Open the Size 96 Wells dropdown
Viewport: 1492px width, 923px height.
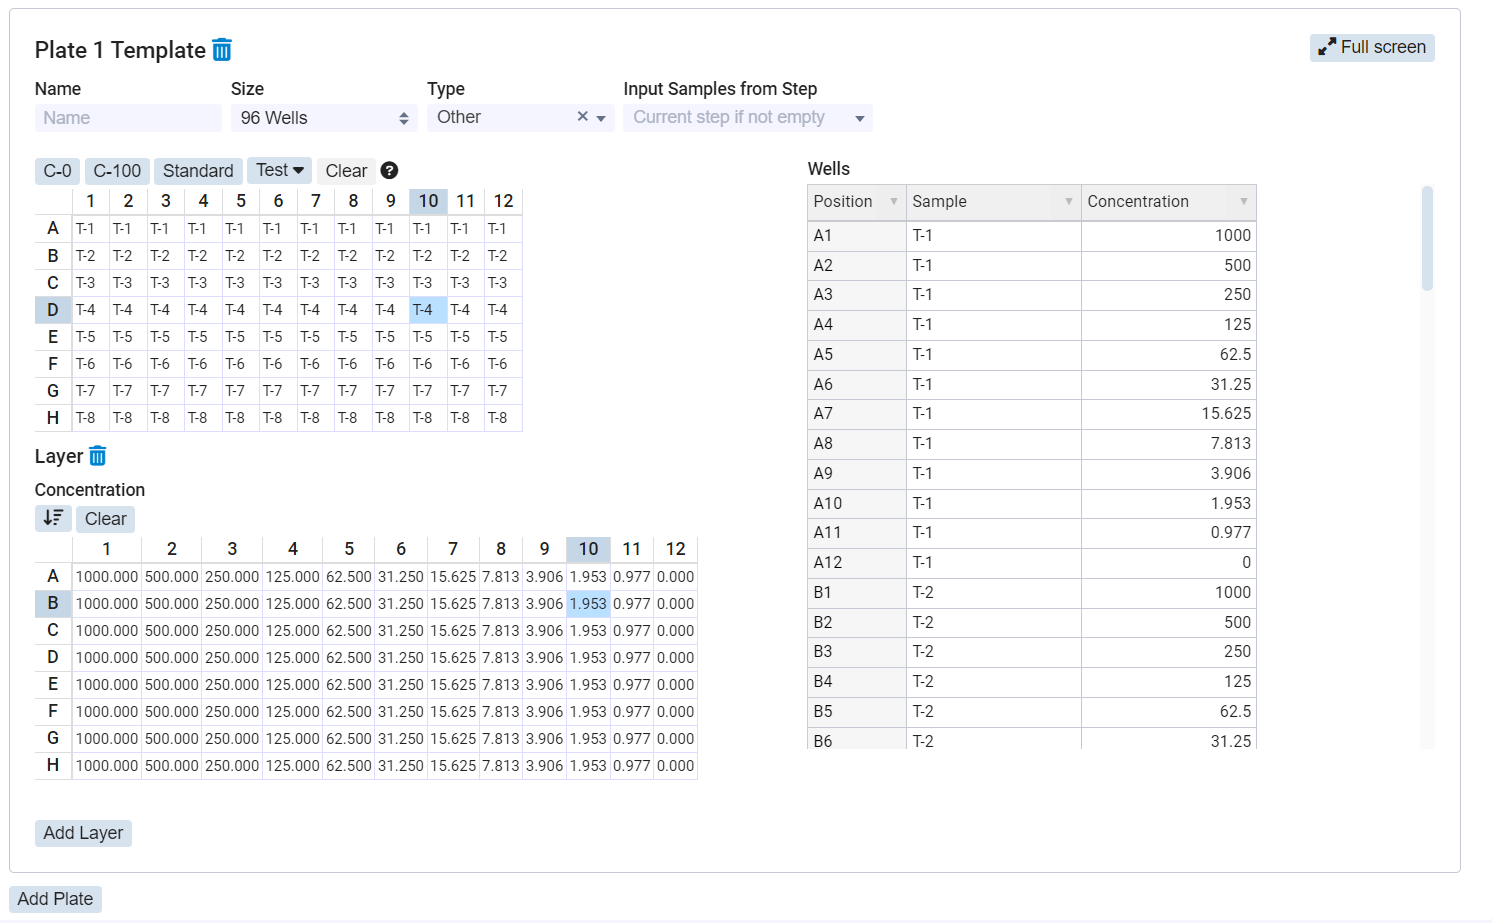tap(324, 118)
